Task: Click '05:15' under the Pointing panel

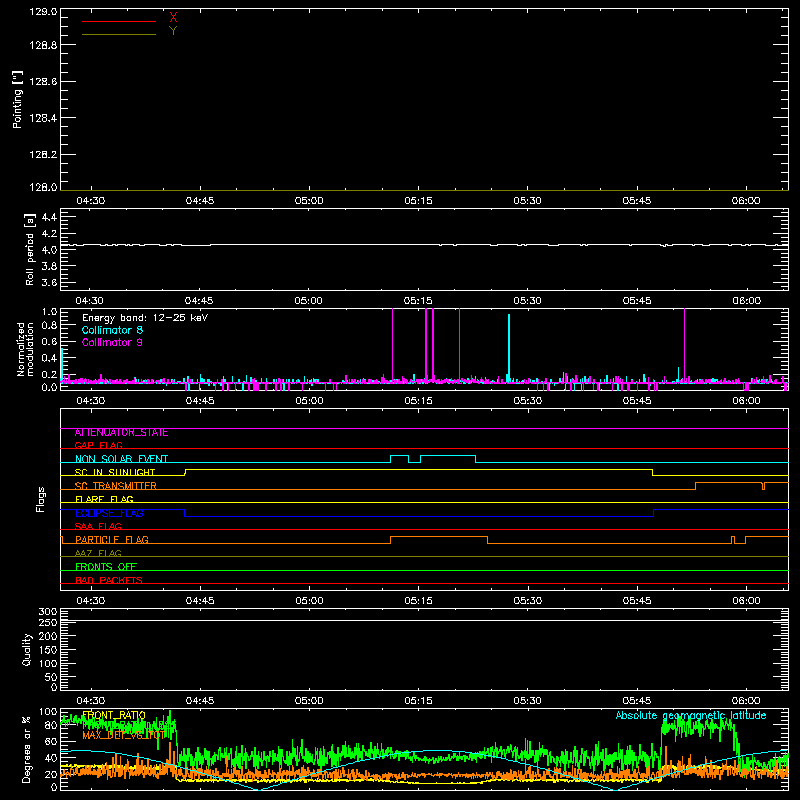Action: click(418, 201)
